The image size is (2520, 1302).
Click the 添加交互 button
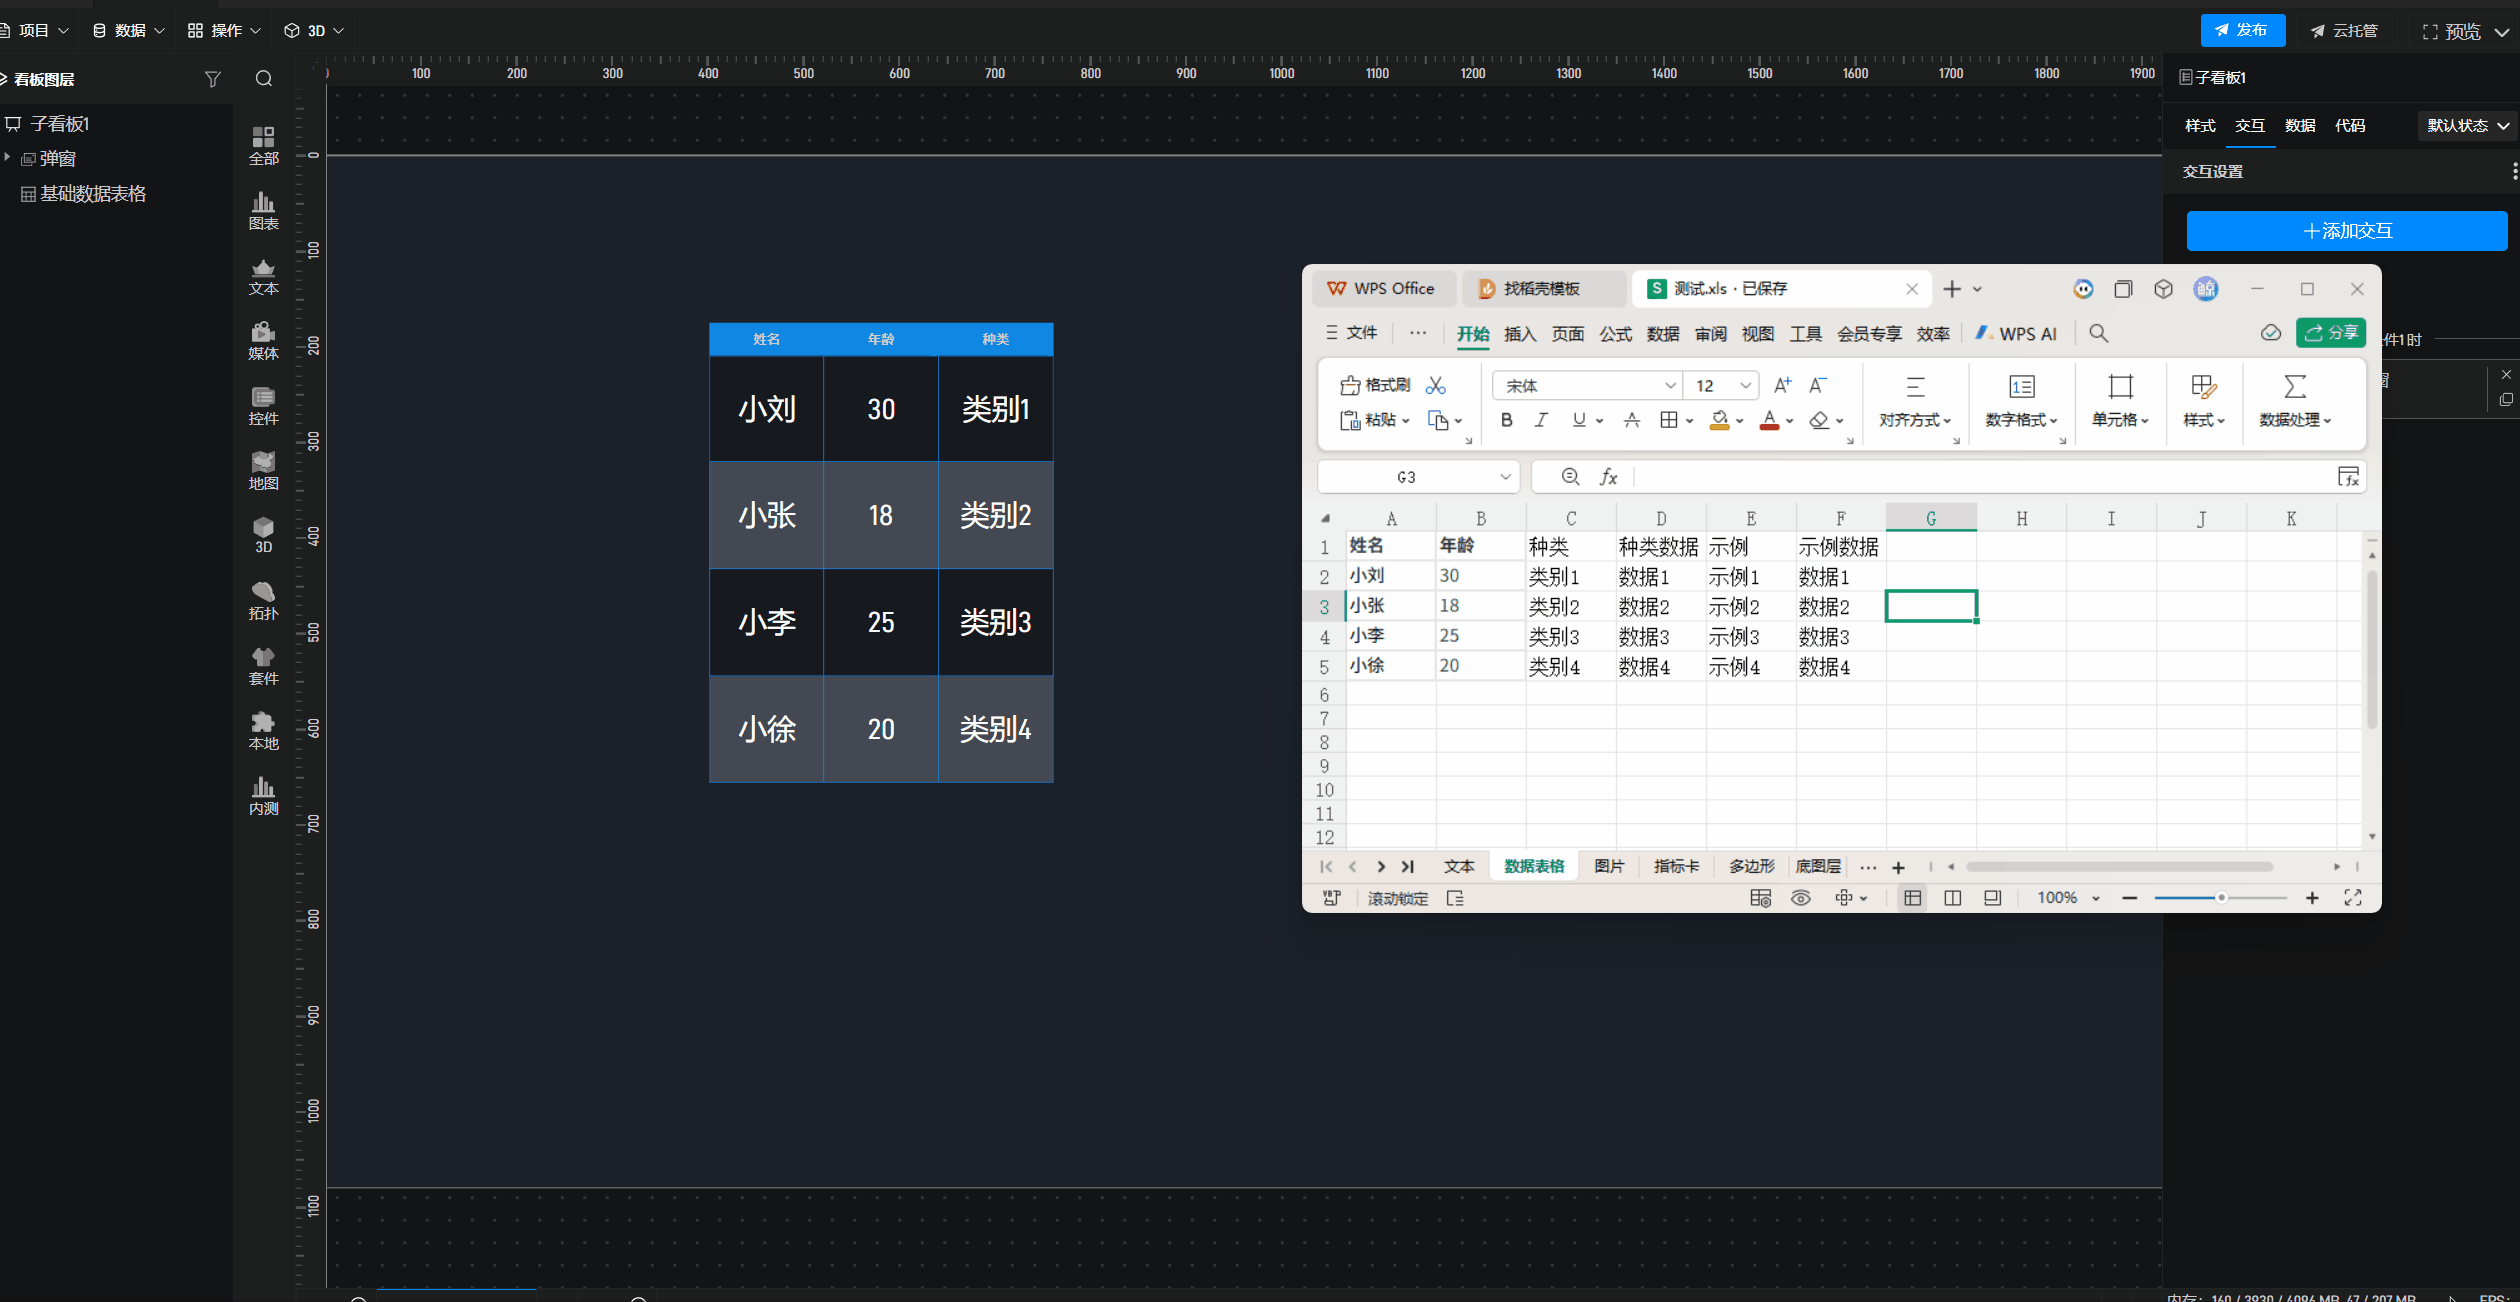pyautogui.click(x=2346, y=231)
